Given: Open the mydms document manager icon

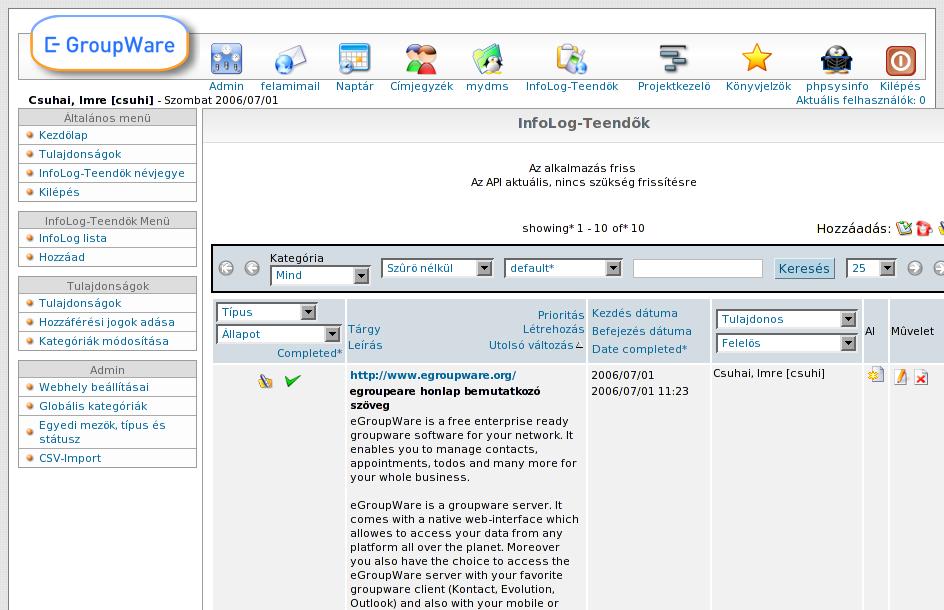Looking at the screenshot, I should tap(487, 59).
